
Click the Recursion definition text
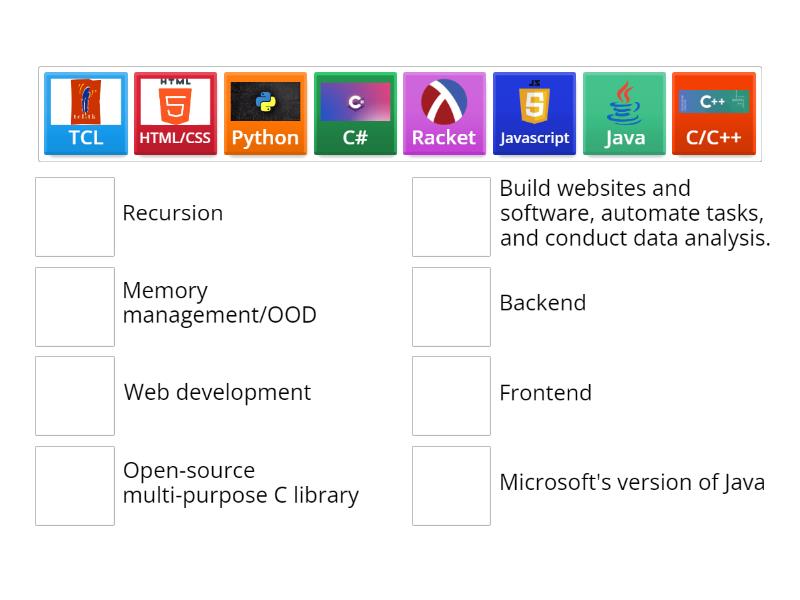(x=172, y=213)
